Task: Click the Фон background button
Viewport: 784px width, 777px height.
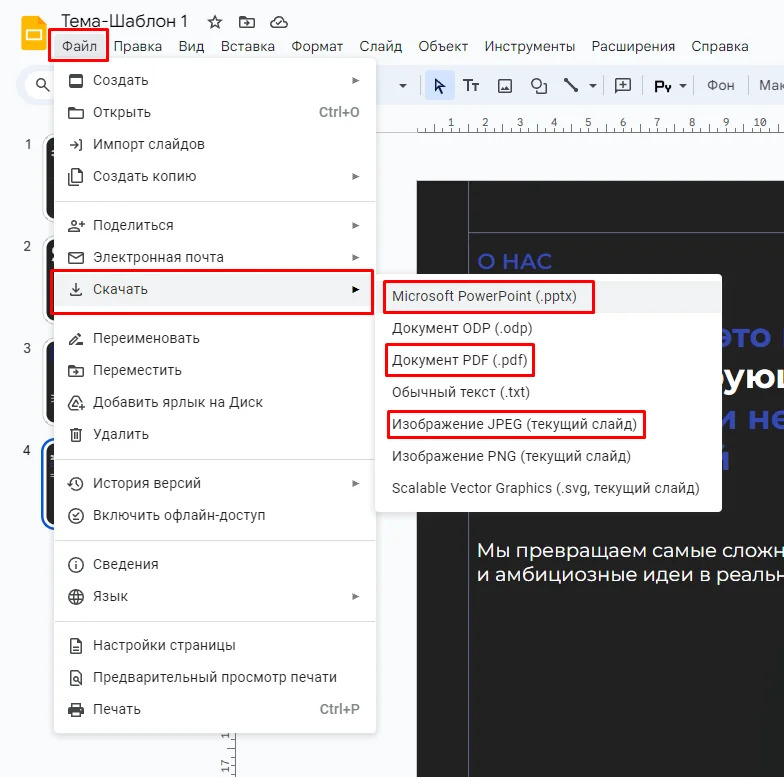Action: click(720, 86)
